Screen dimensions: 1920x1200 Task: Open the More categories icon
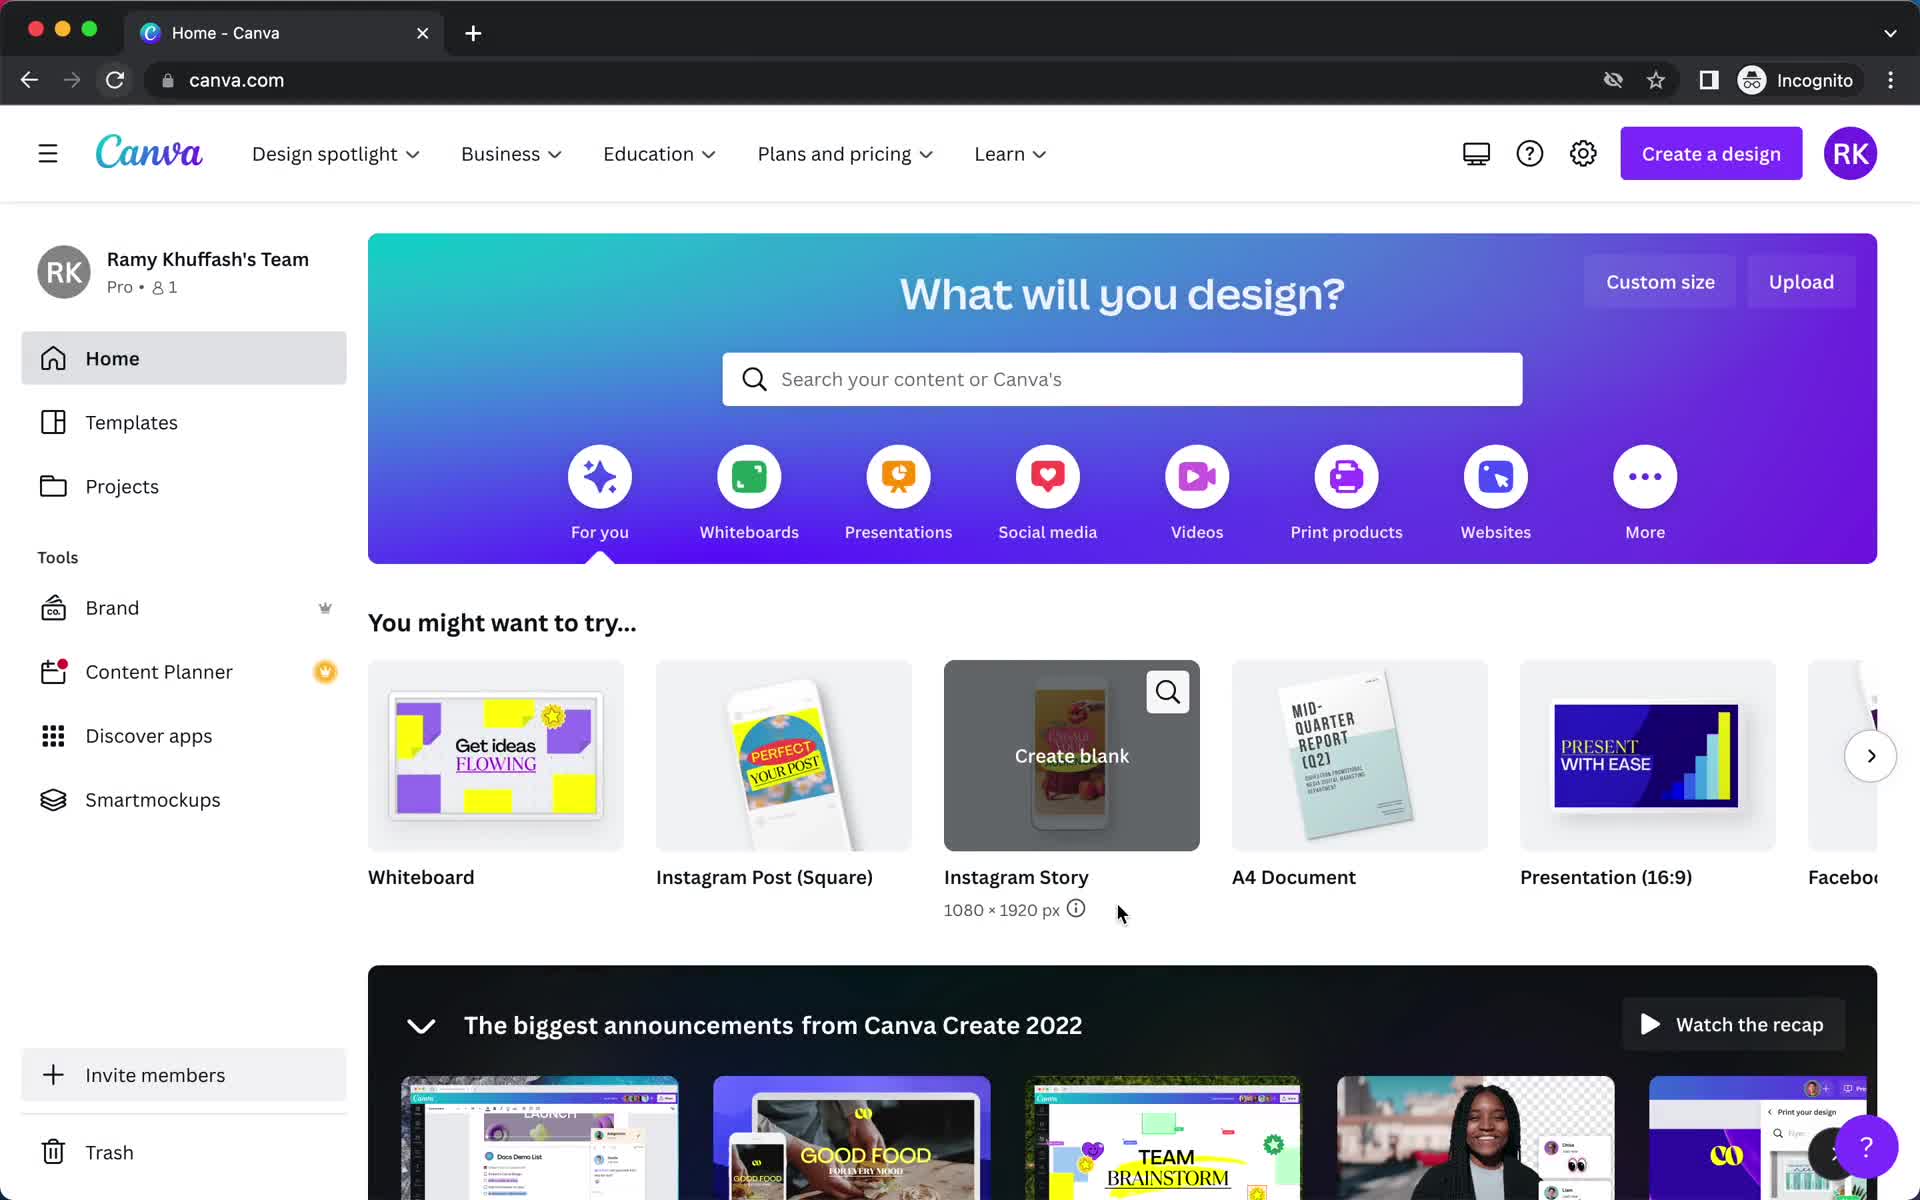[1645, 477]
